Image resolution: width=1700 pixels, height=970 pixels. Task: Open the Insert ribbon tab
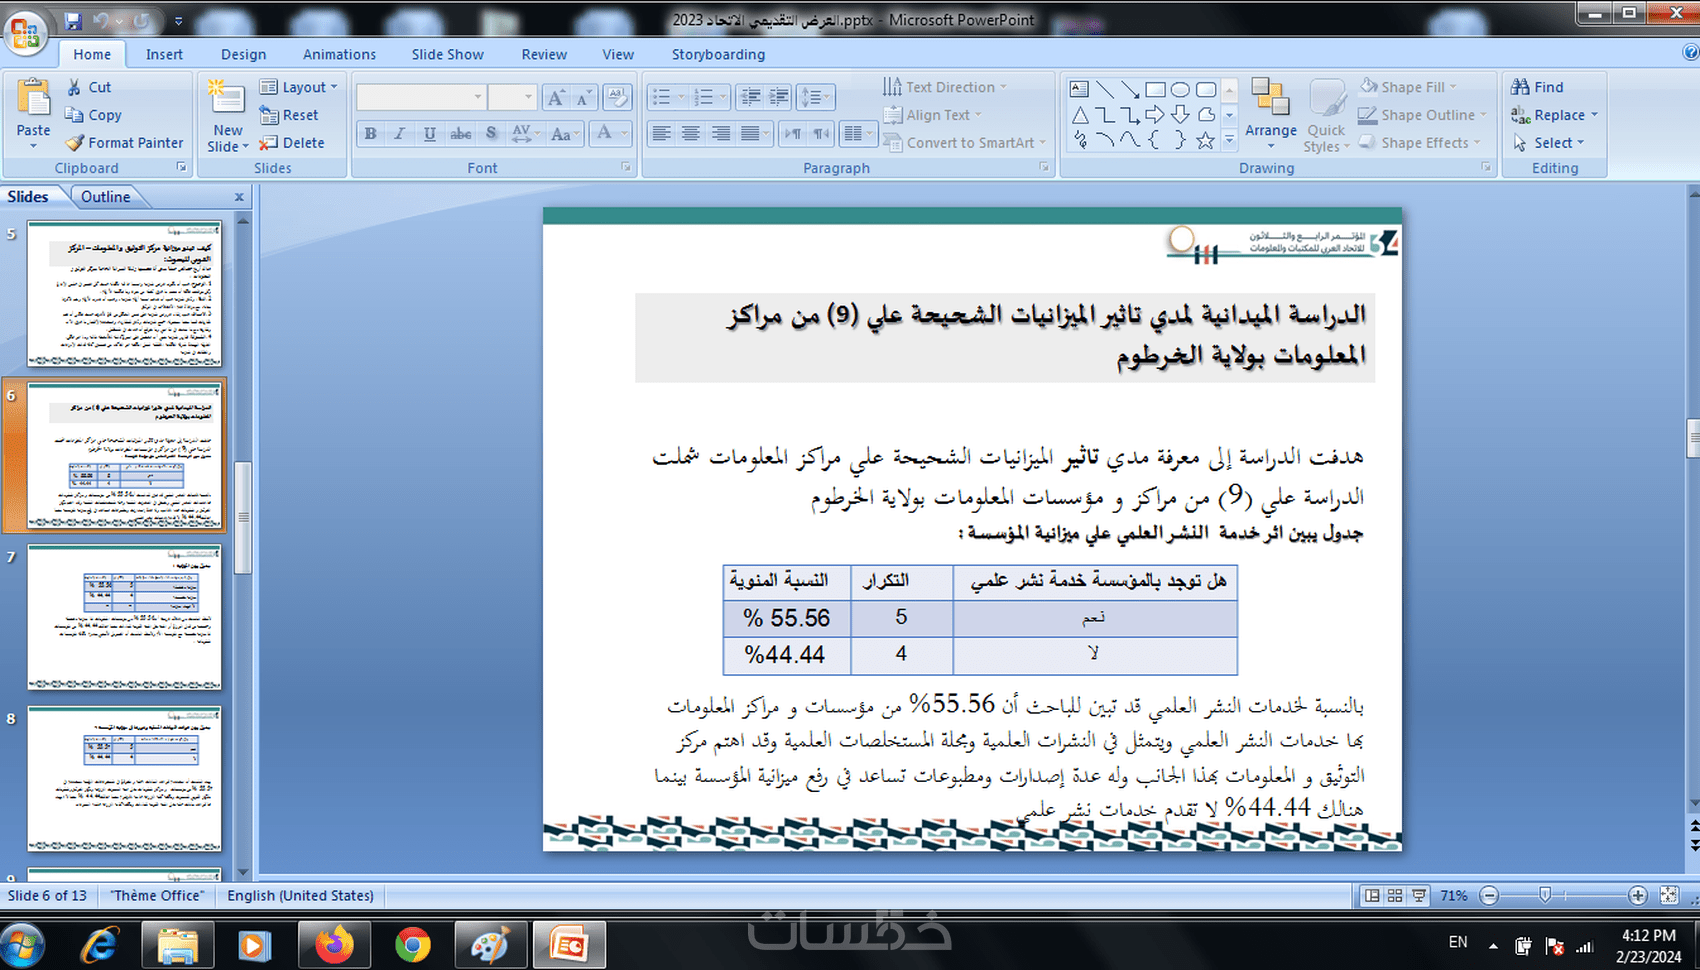pyautogui.click(x=164, y=54)
